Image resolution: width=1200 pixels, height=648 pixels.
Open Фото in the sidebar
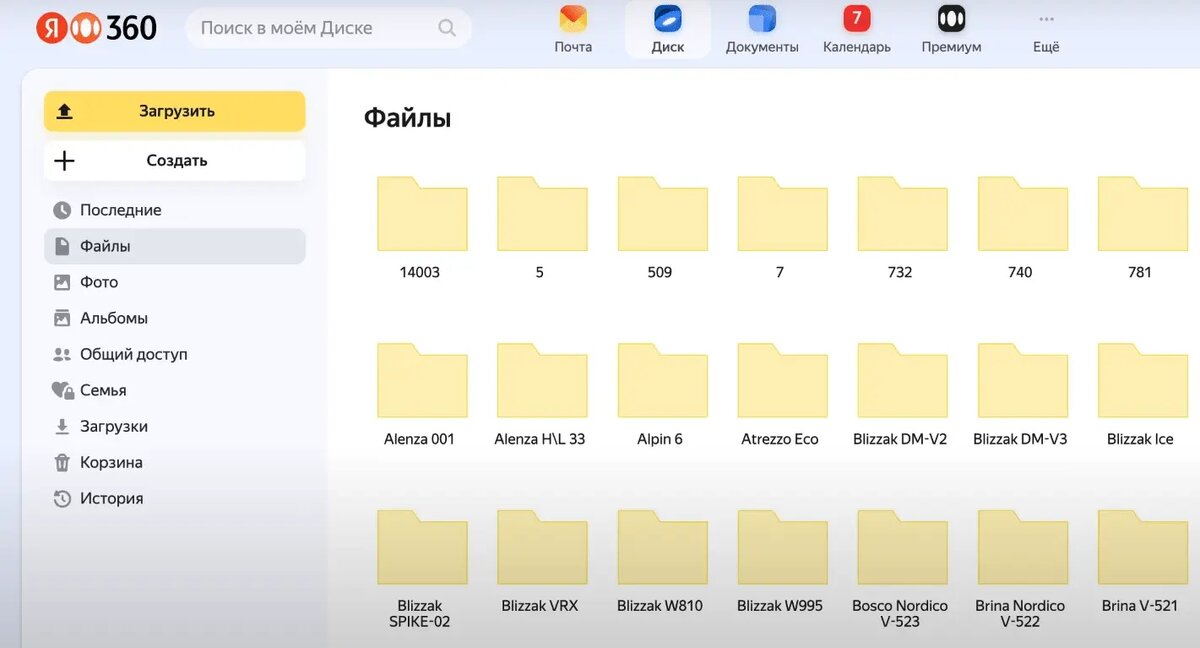coord(174,282)
